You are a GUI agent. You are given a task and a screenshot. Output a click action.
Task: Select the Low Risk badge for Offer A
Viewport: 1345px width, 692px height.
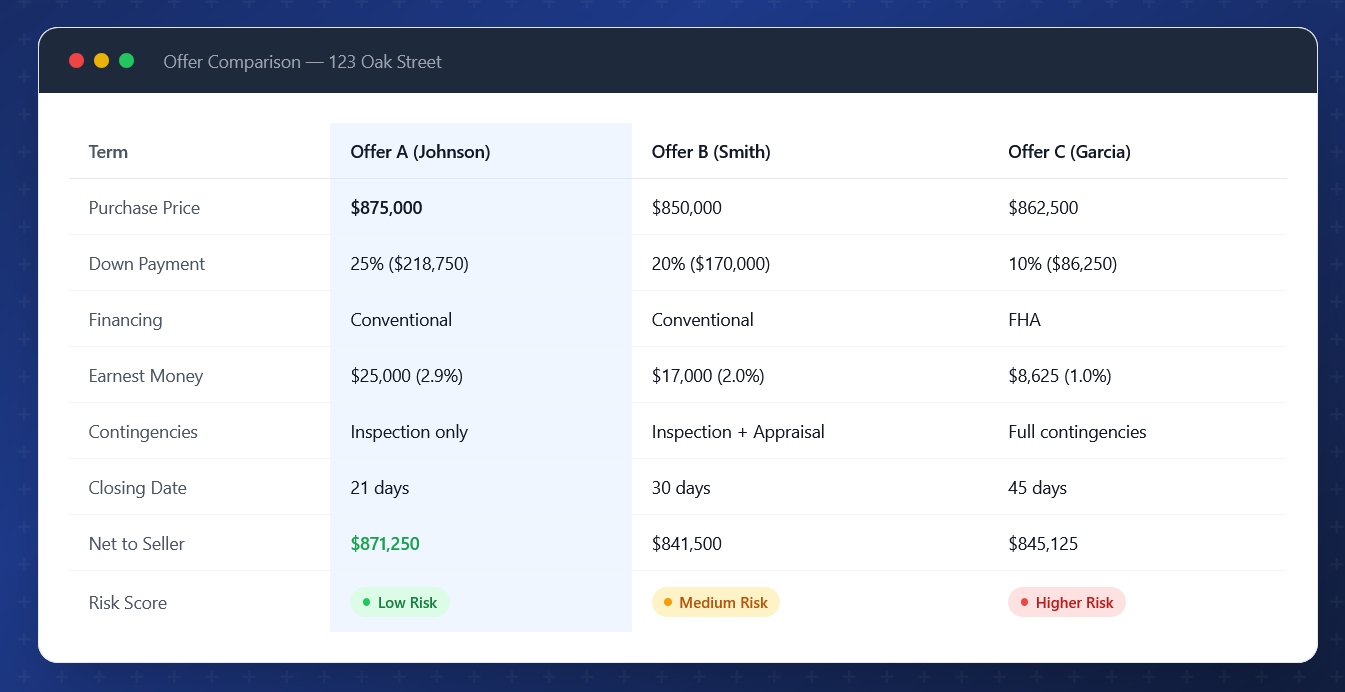400,602
